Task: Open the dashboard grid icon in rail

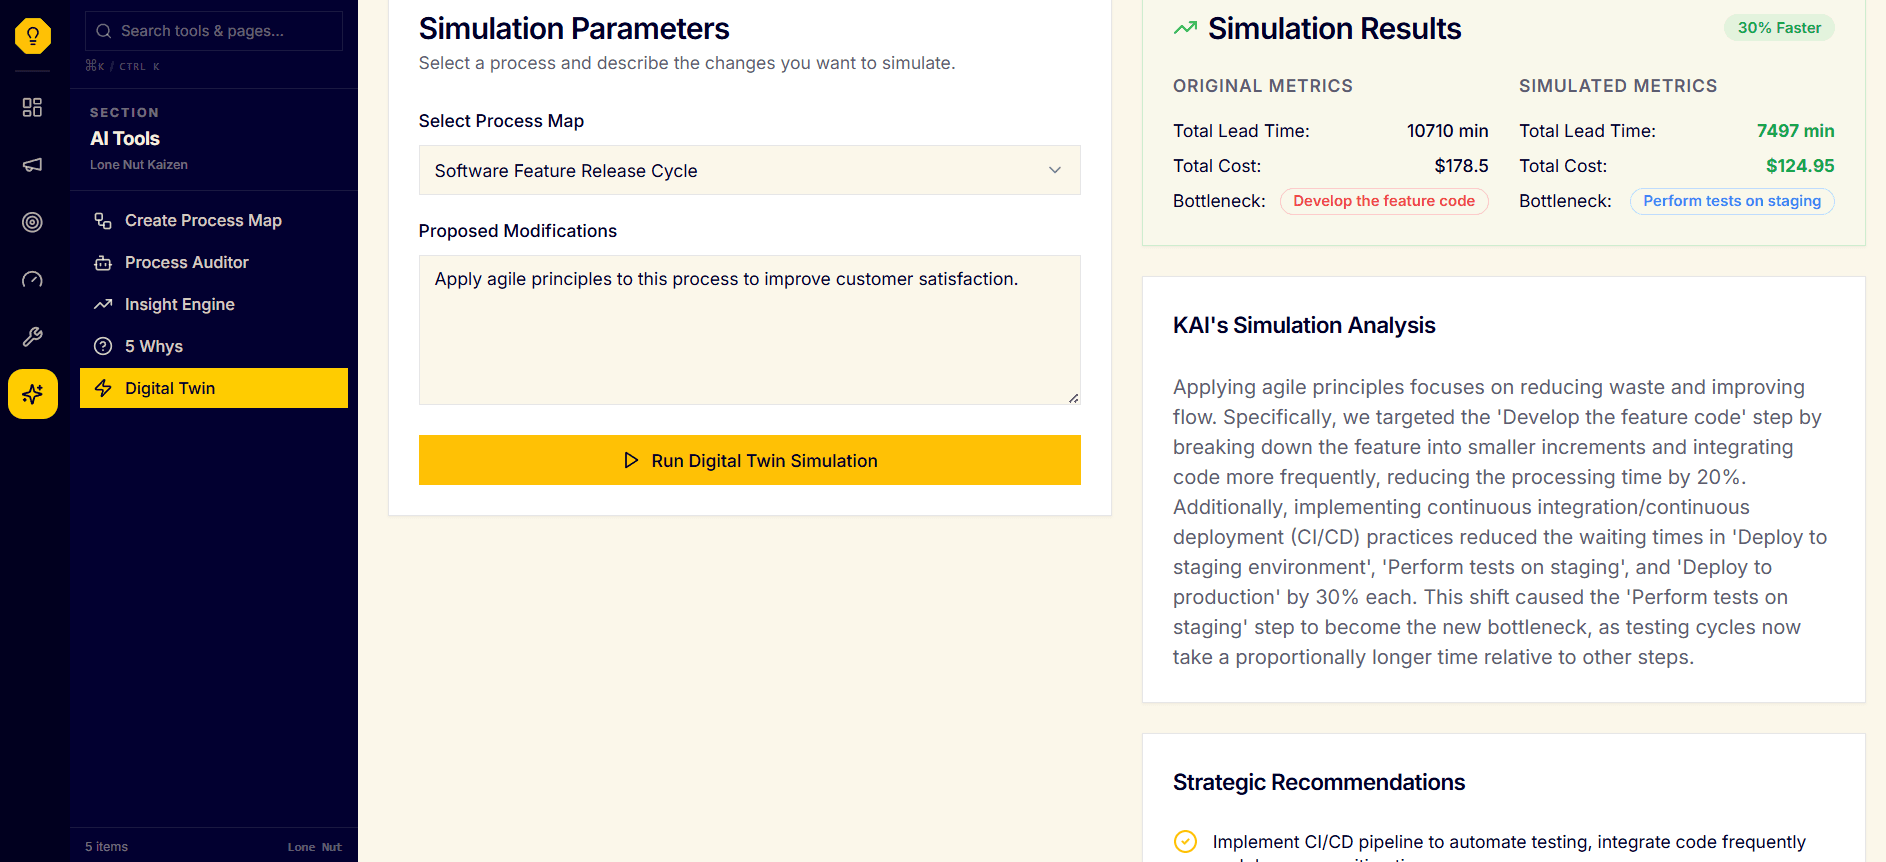Action: (x=32, y=107)
